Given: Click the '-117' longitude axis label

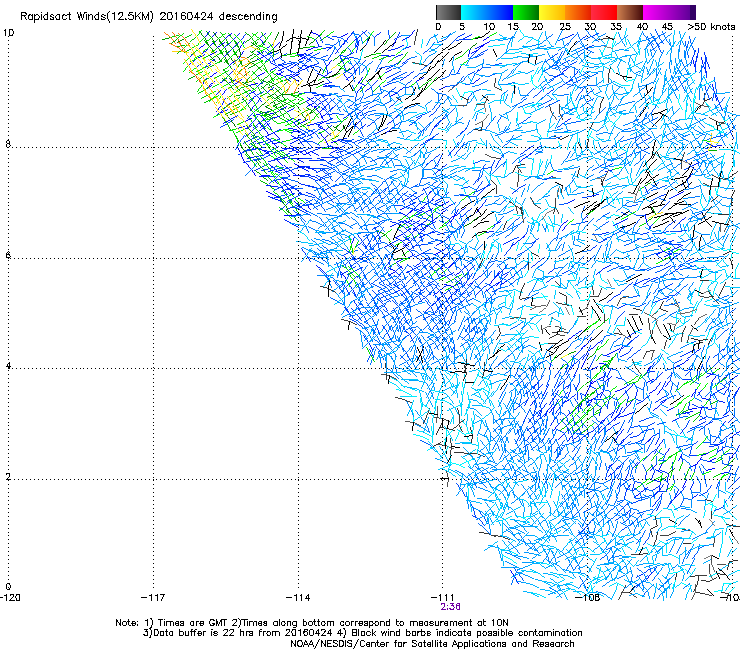Looking at the screenshot, I should [153, 598].
